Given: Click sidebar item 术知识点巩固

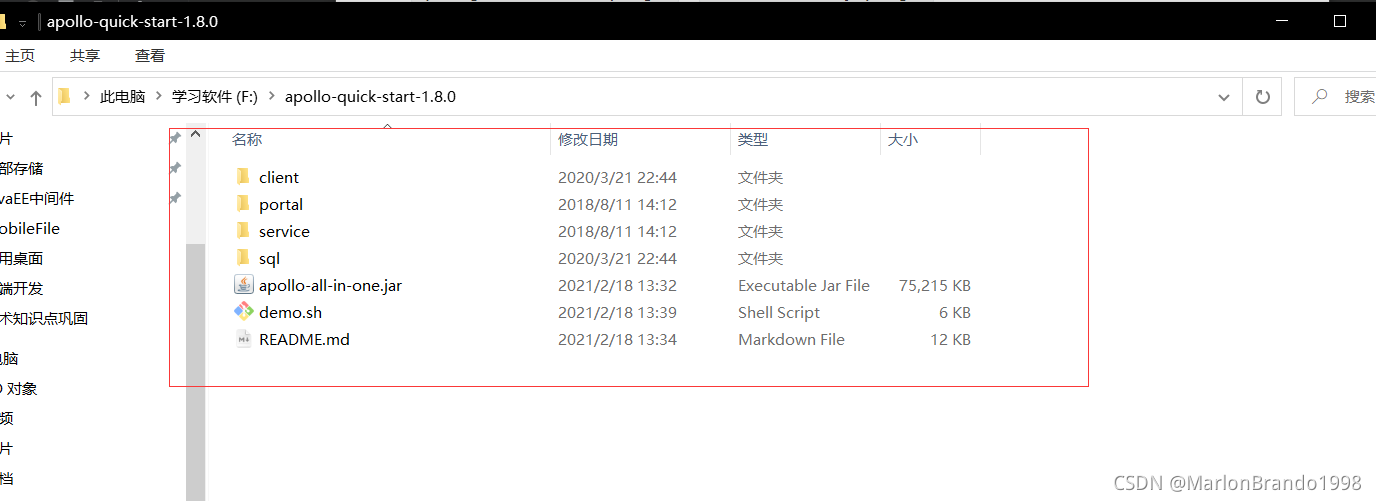Looking at the screenshot, I should tap(44, 318).
